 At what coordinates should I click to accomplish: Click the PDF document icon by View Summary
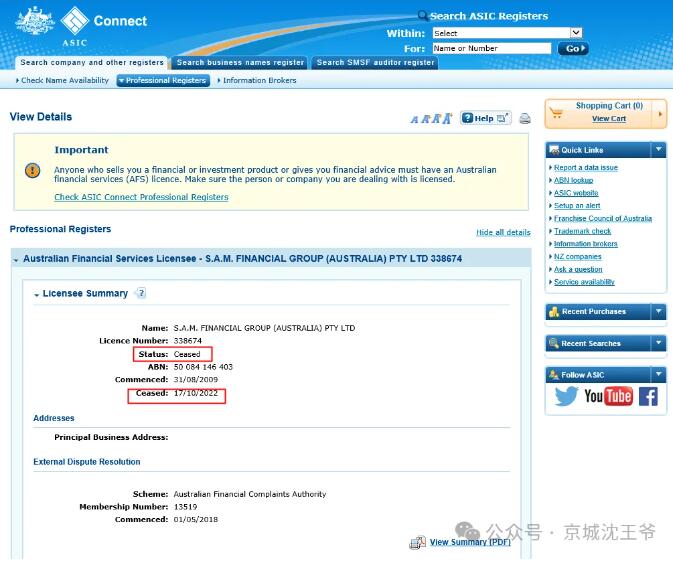(417, 543)
